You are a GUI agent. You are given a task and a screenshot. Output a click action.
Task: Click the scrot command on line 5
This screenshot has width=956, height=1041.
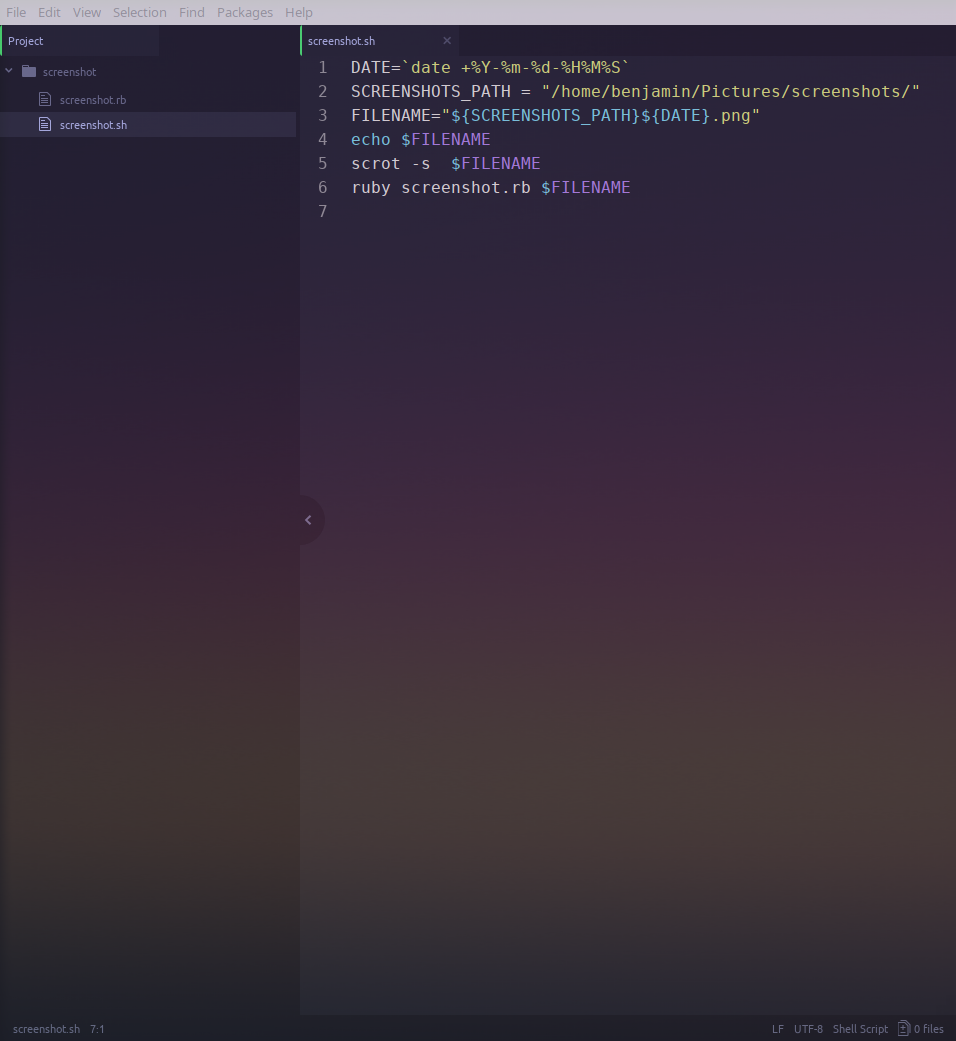tap(376, 163)
